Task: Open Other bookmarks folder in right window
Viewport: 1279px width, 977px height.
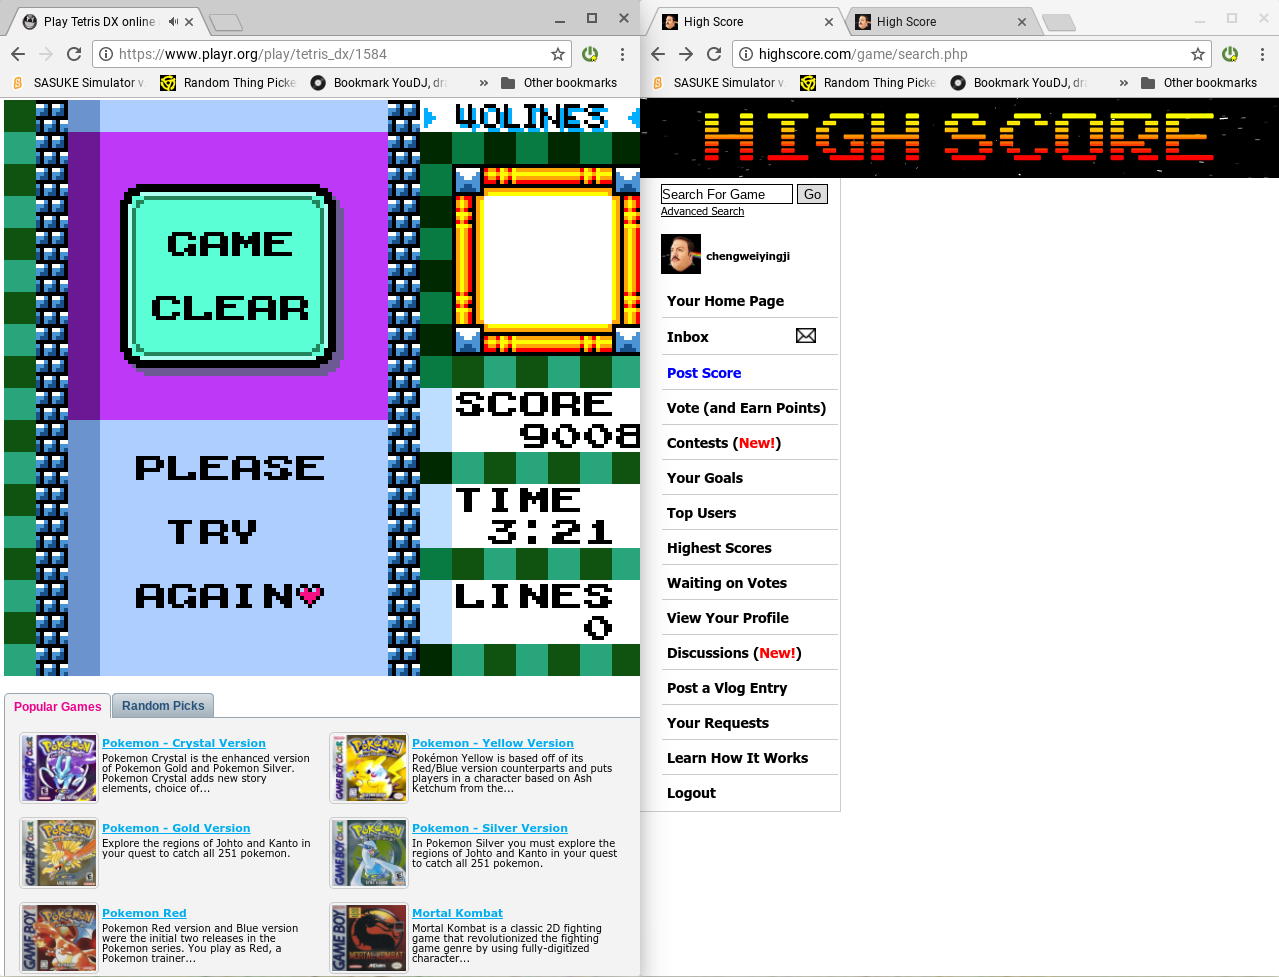Action: coord(1199,83)
